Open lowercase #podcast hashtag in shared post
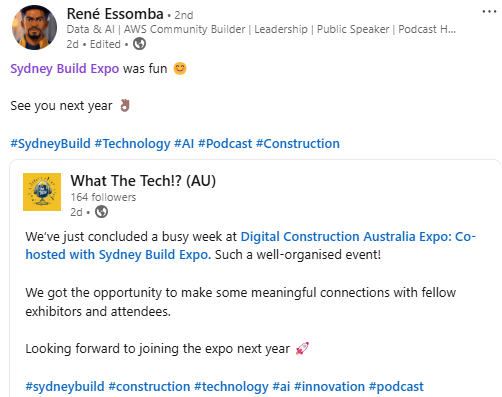 pos(396,387)
